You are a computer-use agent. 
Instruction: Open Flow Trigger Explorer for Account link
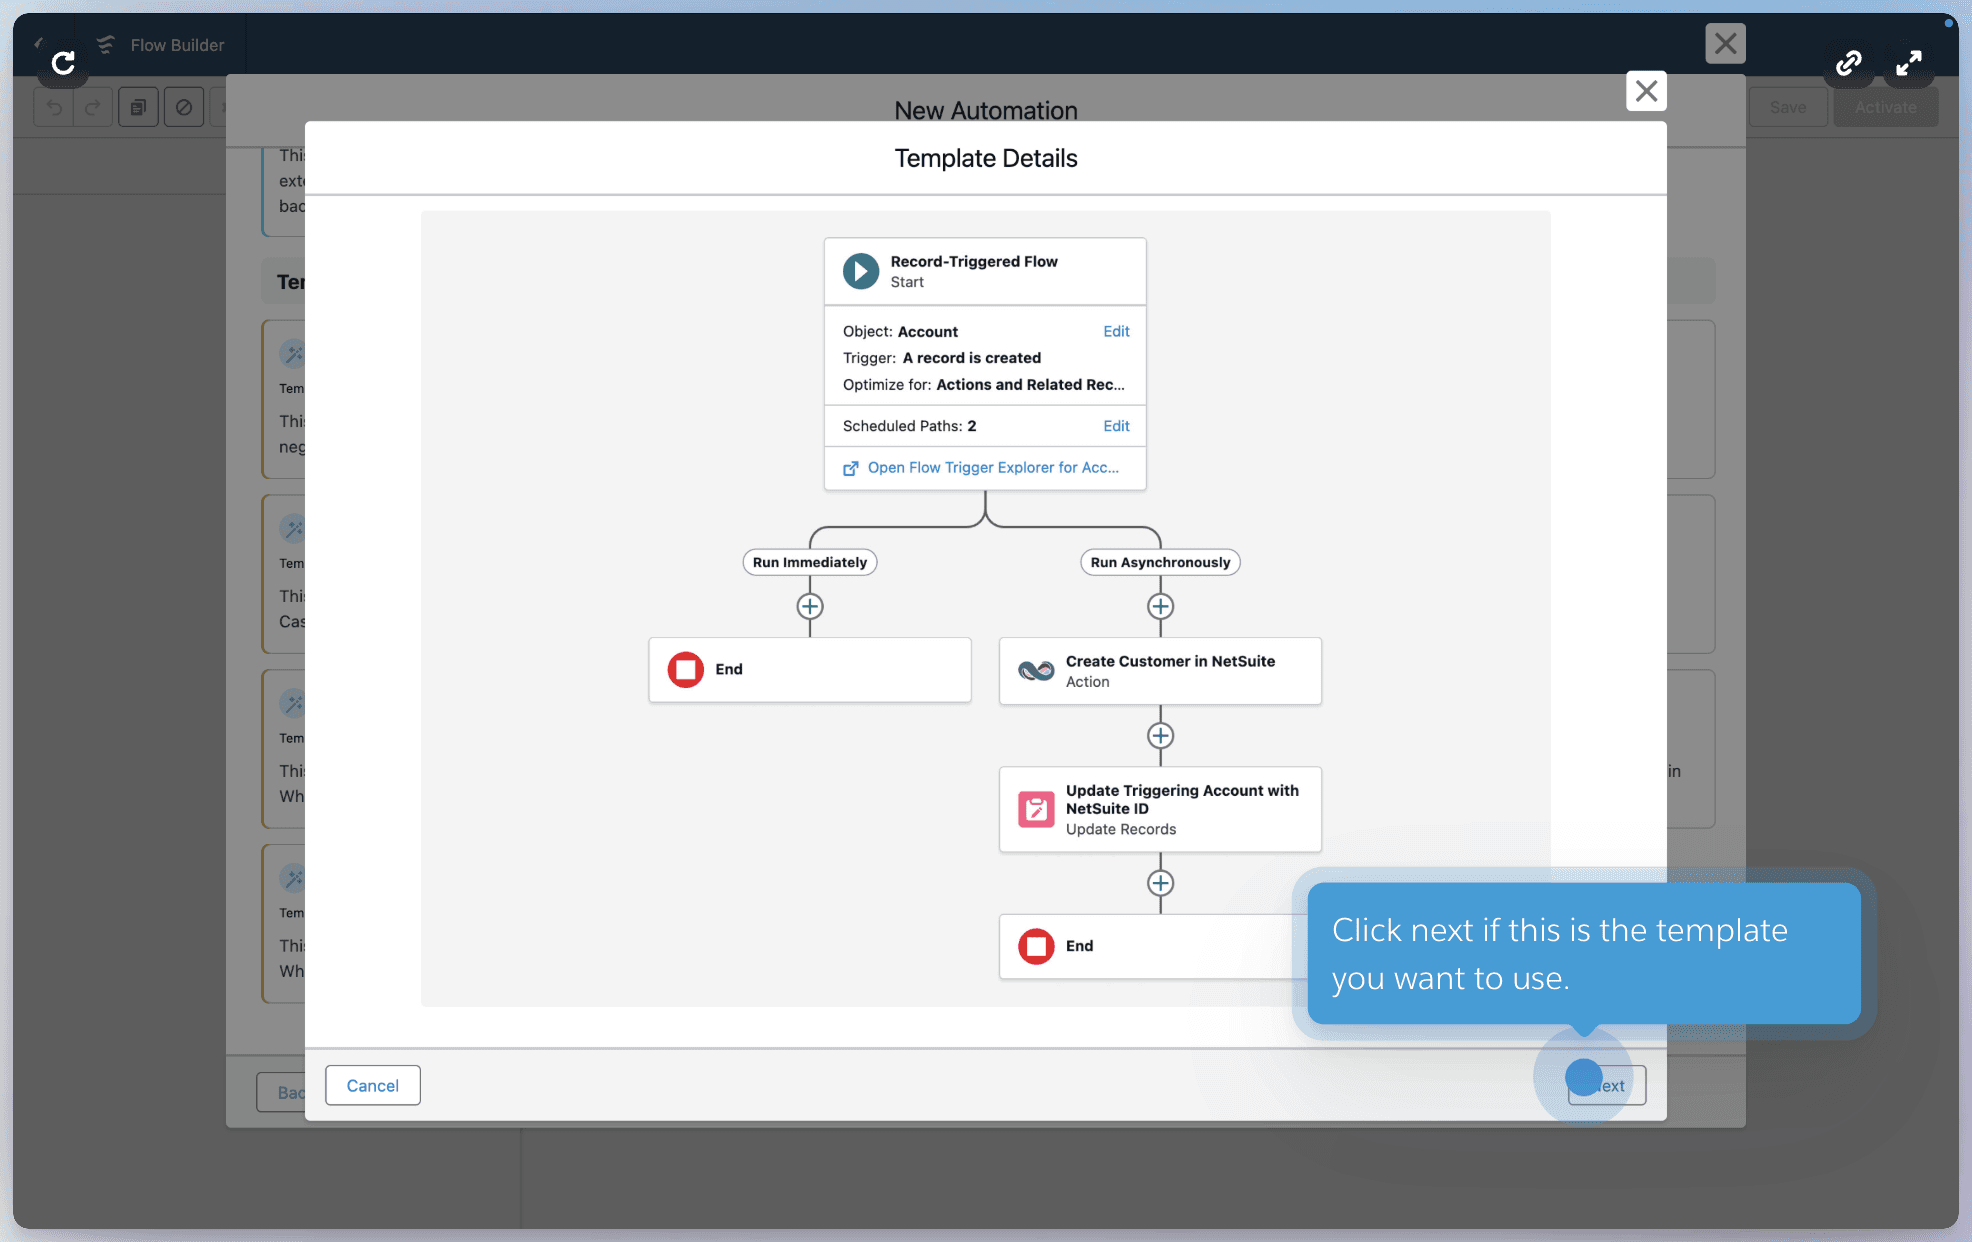(992, 468)
